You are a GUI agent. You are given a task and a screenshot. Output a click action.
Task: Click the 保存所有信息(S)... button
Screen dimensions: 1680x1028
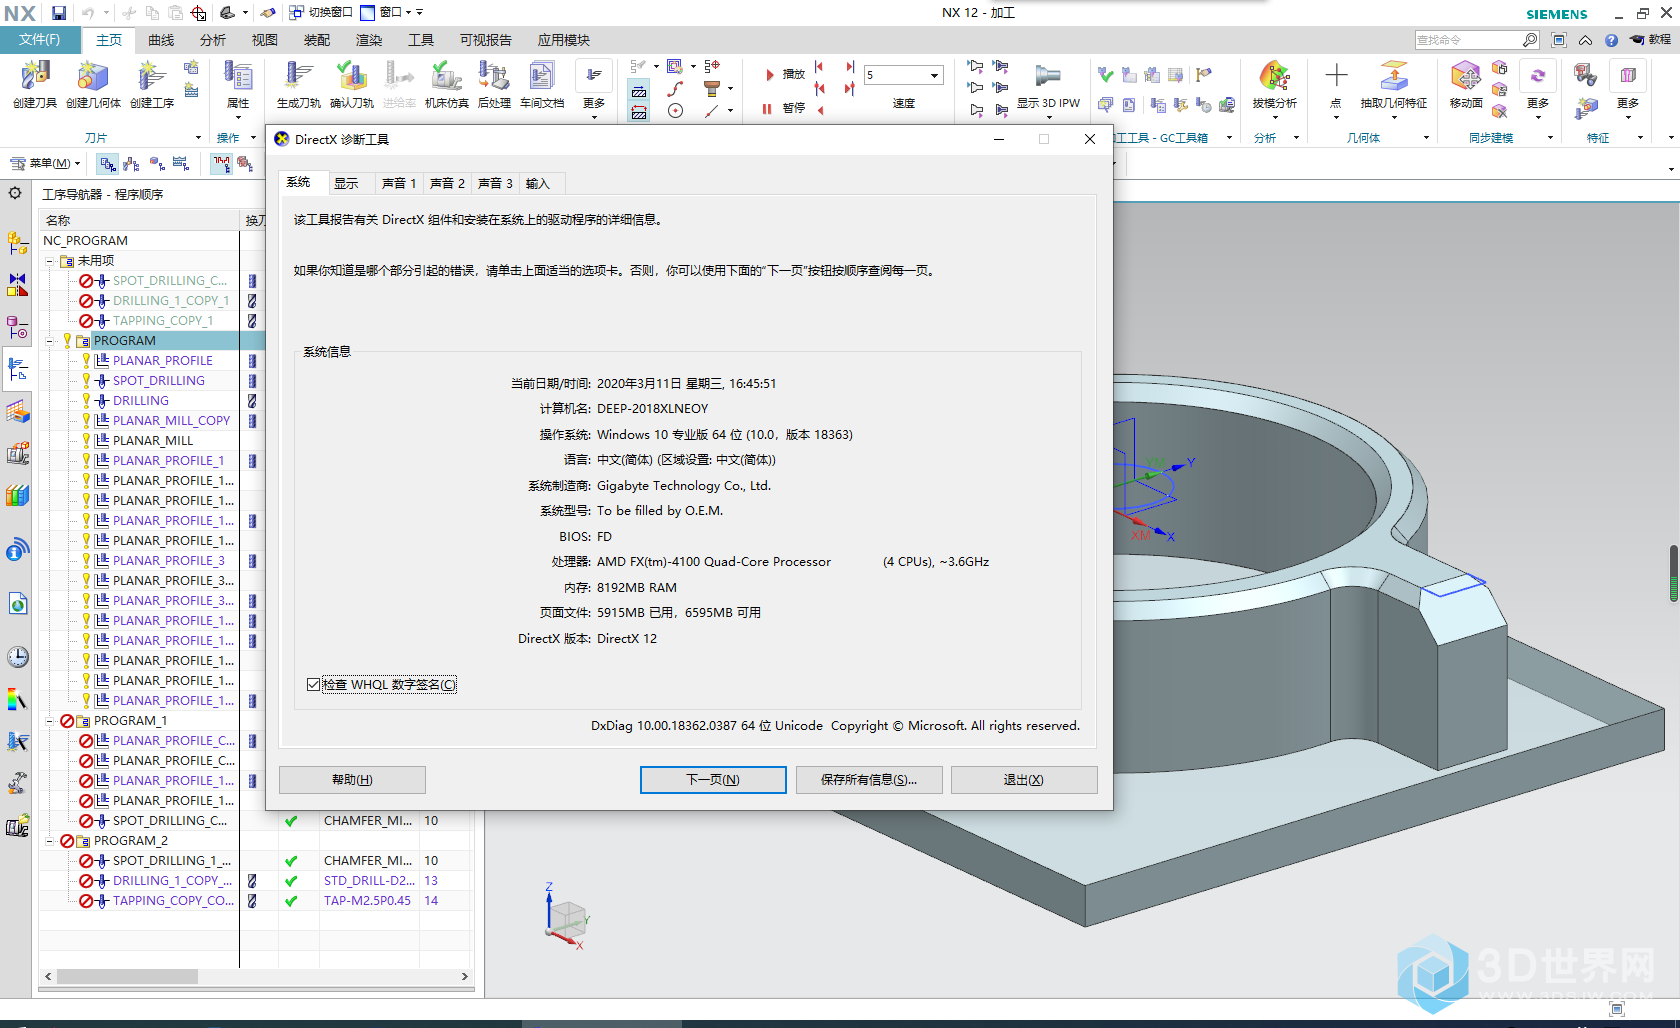[869, 780]
